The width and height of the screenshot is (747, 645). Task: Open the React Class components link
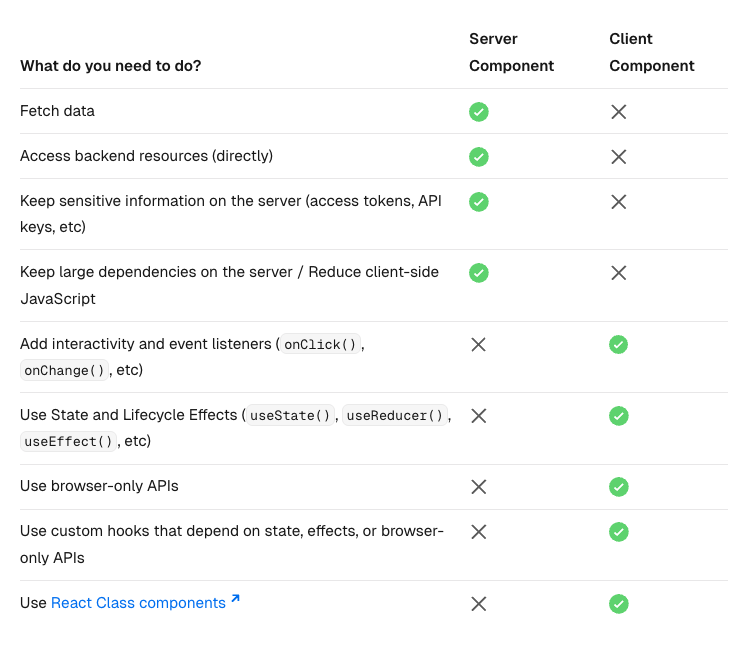[138, 603]
